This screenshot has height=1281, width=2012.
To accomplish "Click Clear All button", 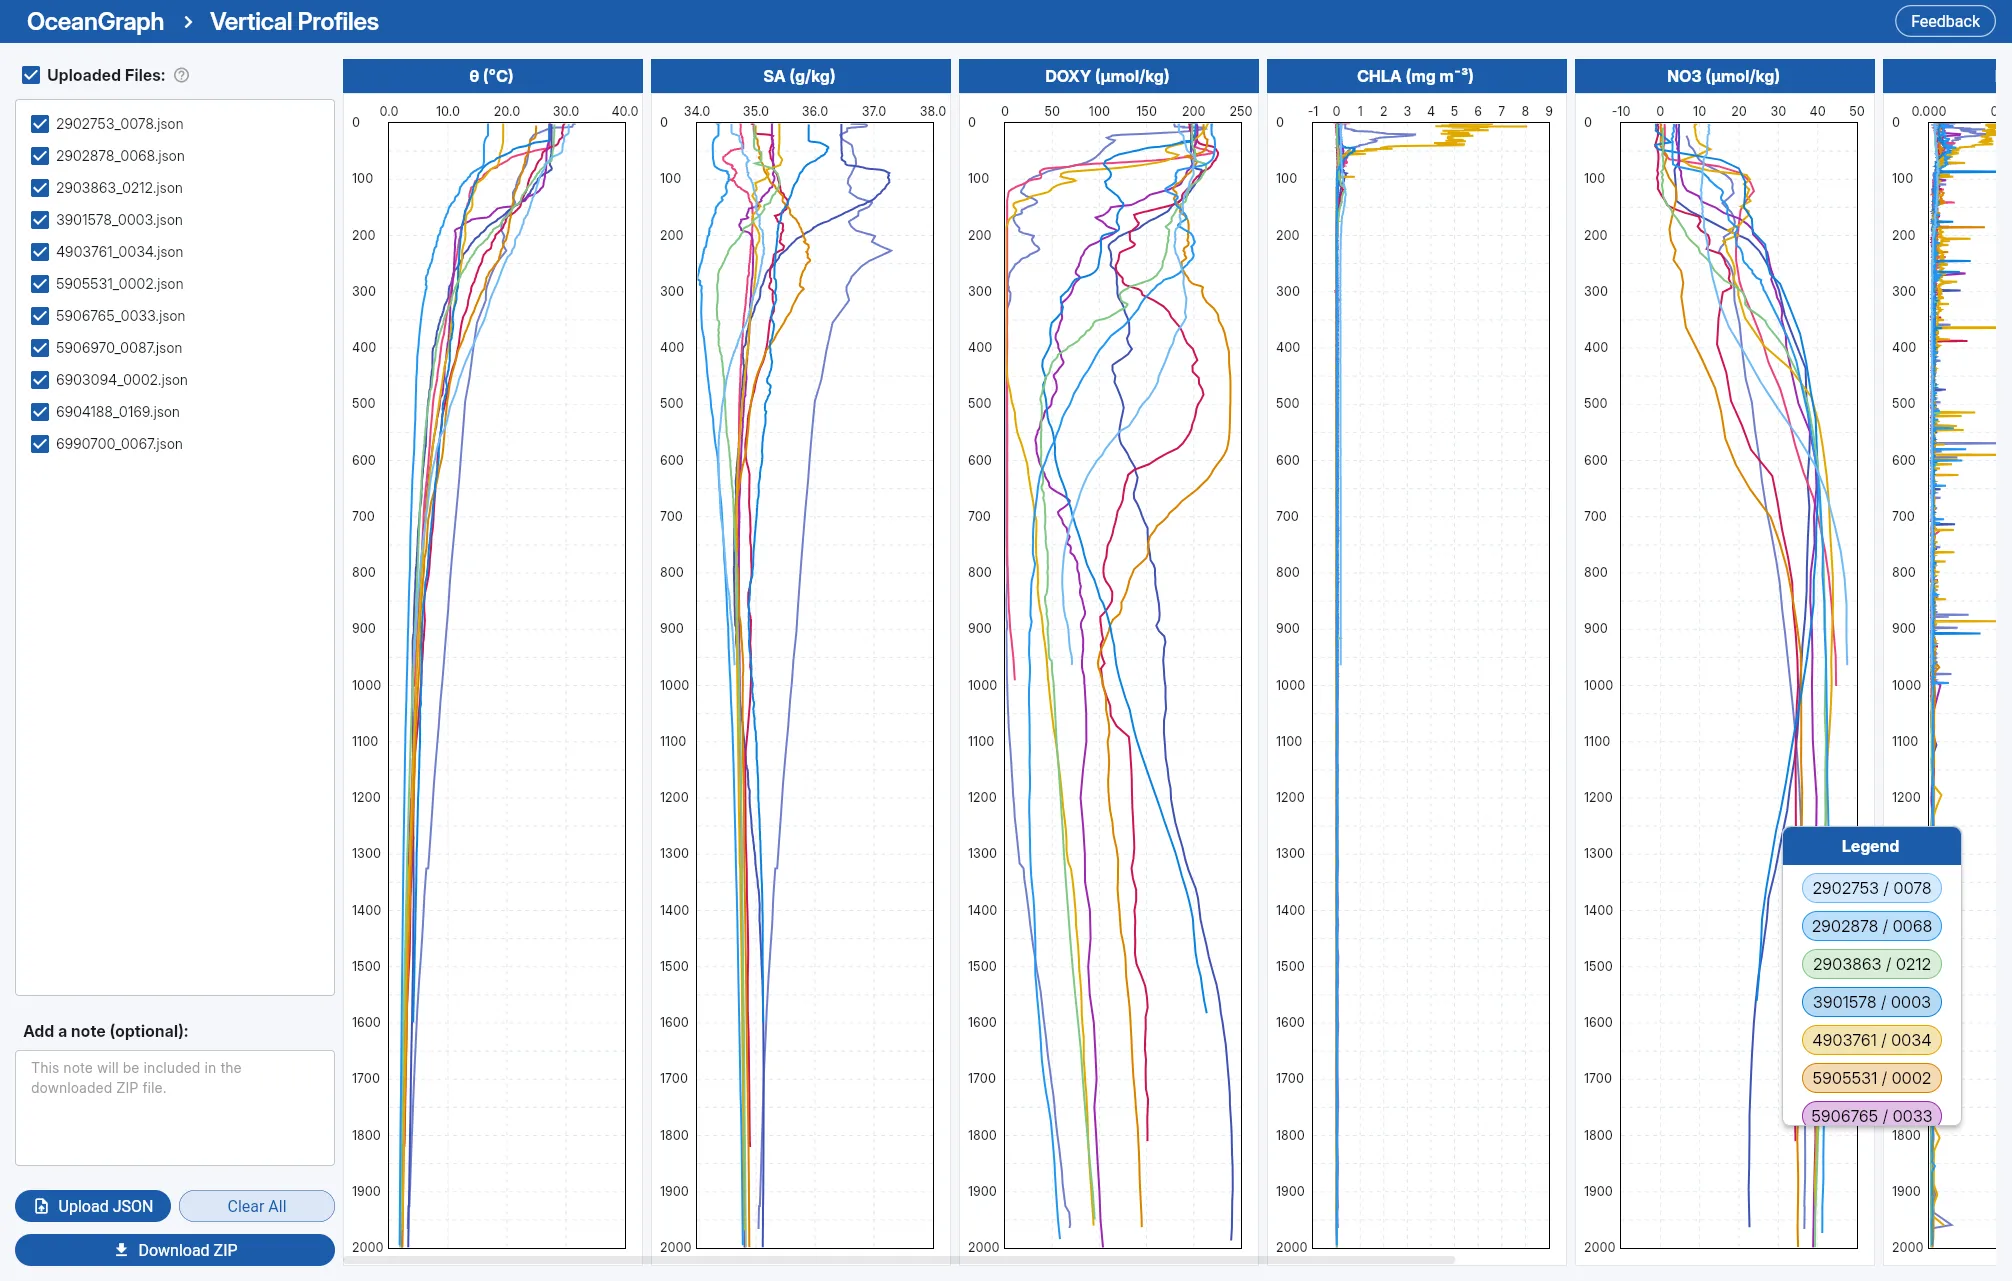I will point(257,1206).
